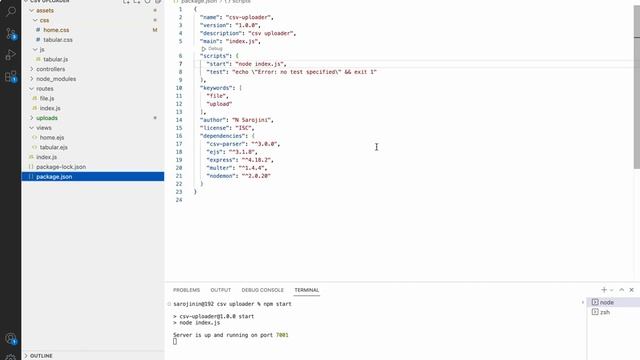Select the node terminal session
Image resolution: width=640 pixels, height=360 pixels.
coord(613,302)
